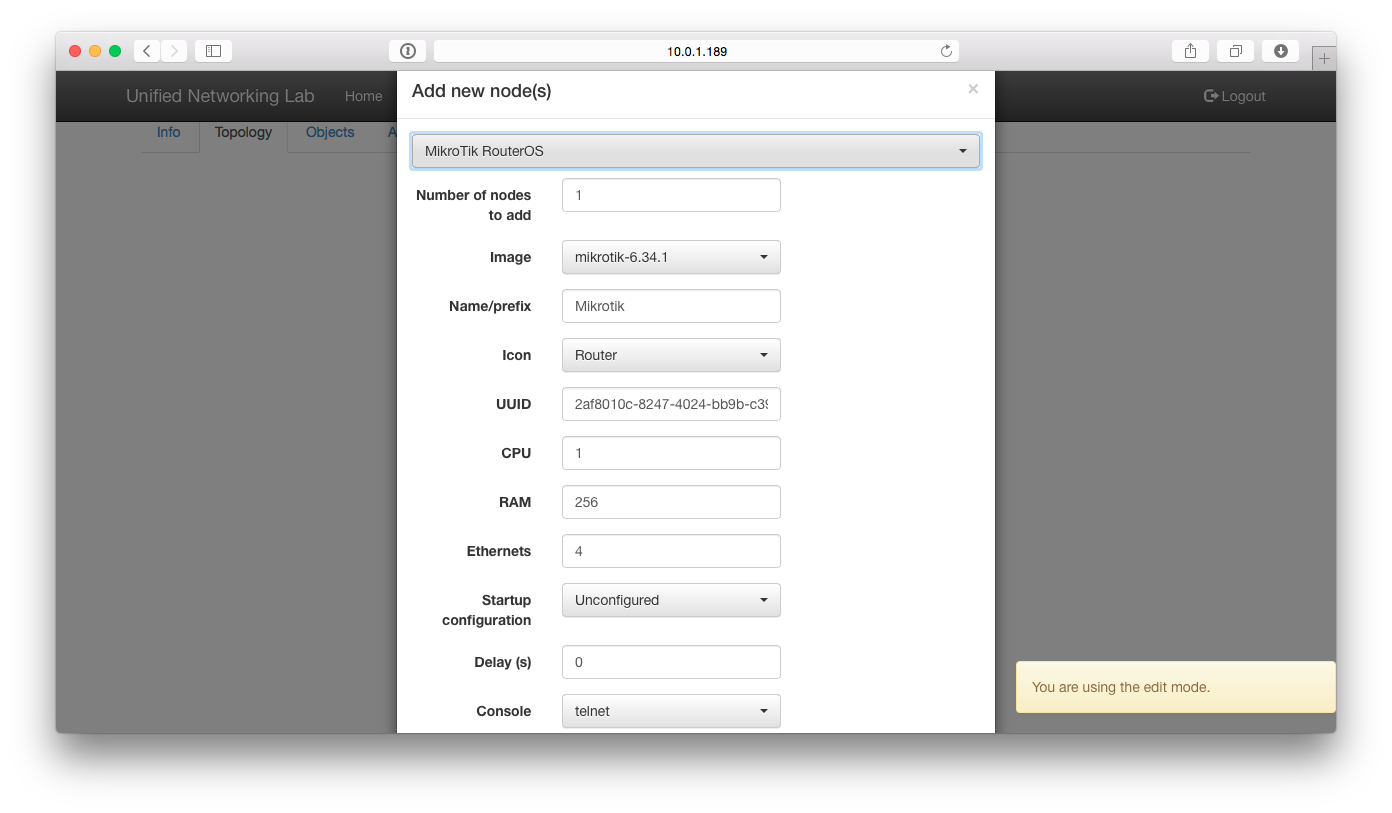The width and height of the screenshot is (1392, 813).
Task: Click the Unified Networking Lab brand link
Action: click(x=220, y=96)
